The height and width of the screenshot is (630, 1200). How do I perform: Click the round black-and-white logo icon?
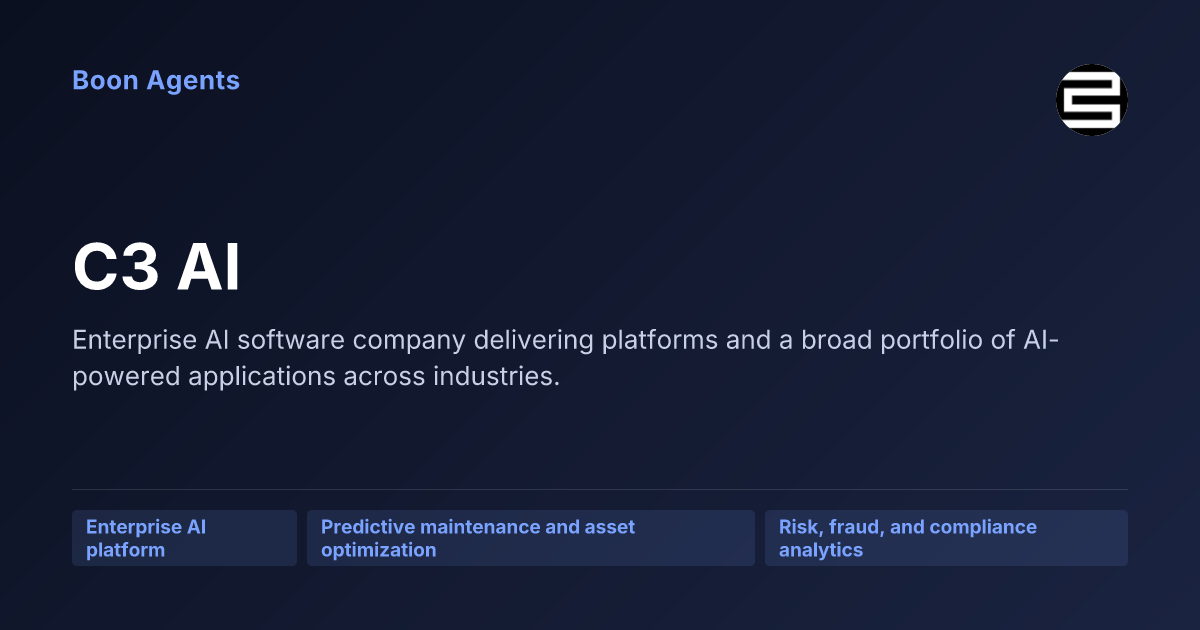coord(1092,100)
